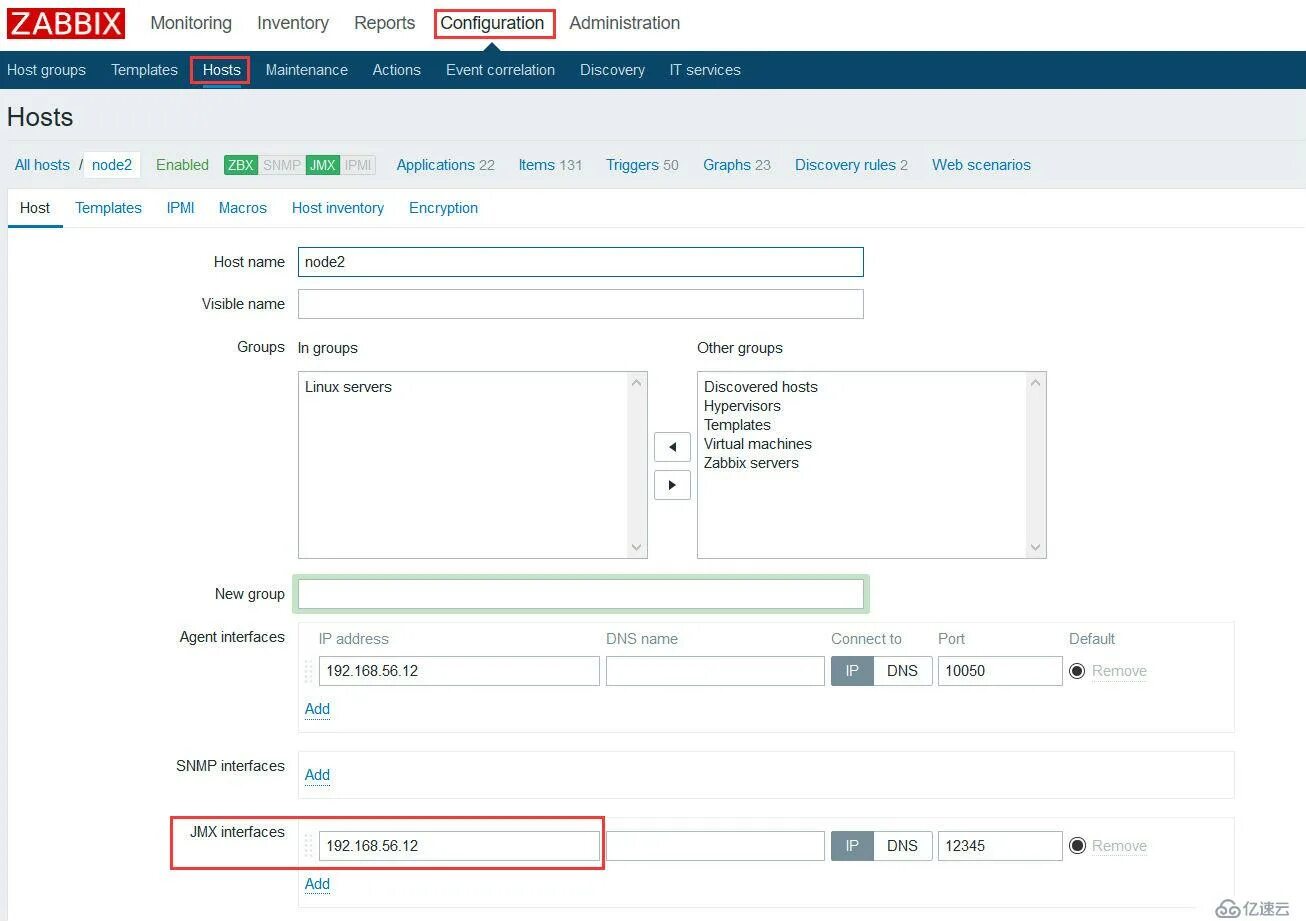This screenshot has width=1306, height=921.
Task: Edit Agent interface port 10050 field
Action: (x=1000, y=671)
